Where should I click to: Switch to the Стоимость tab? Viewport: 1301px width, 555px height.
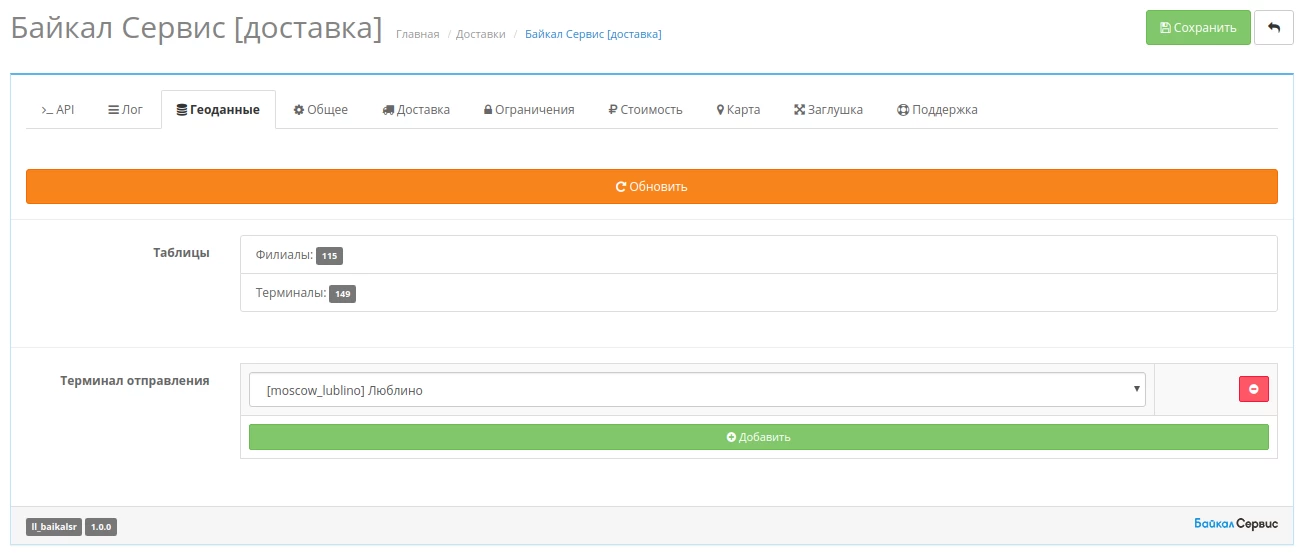645,109
